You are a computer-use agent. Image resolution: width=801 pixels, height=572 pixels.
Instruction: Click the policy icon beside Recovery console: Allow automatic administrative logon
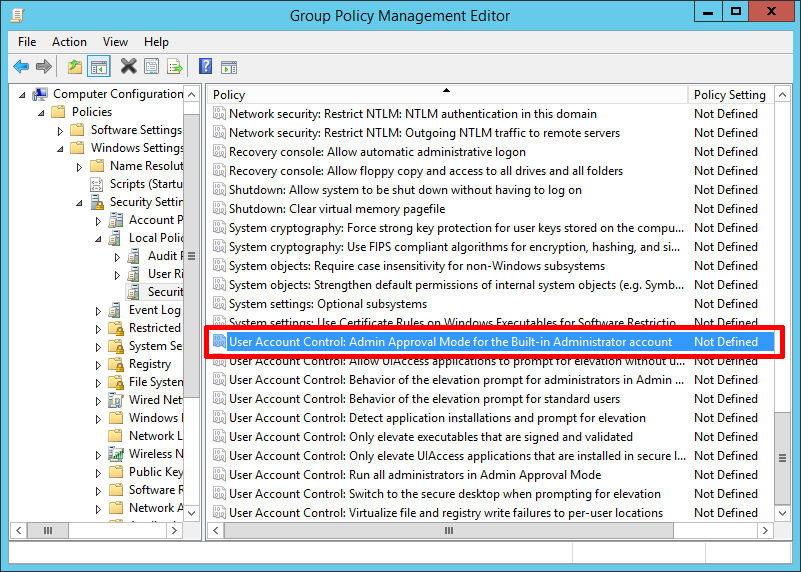[x=219, y=152]
